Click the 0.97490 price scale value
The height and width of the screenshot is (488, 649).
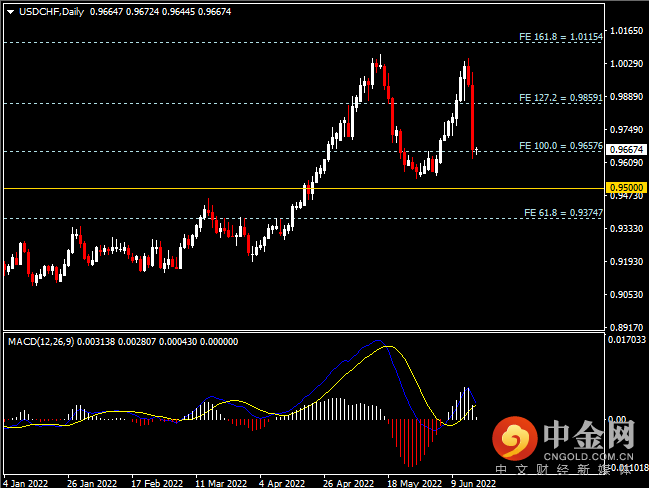click(x=627, y=130)
